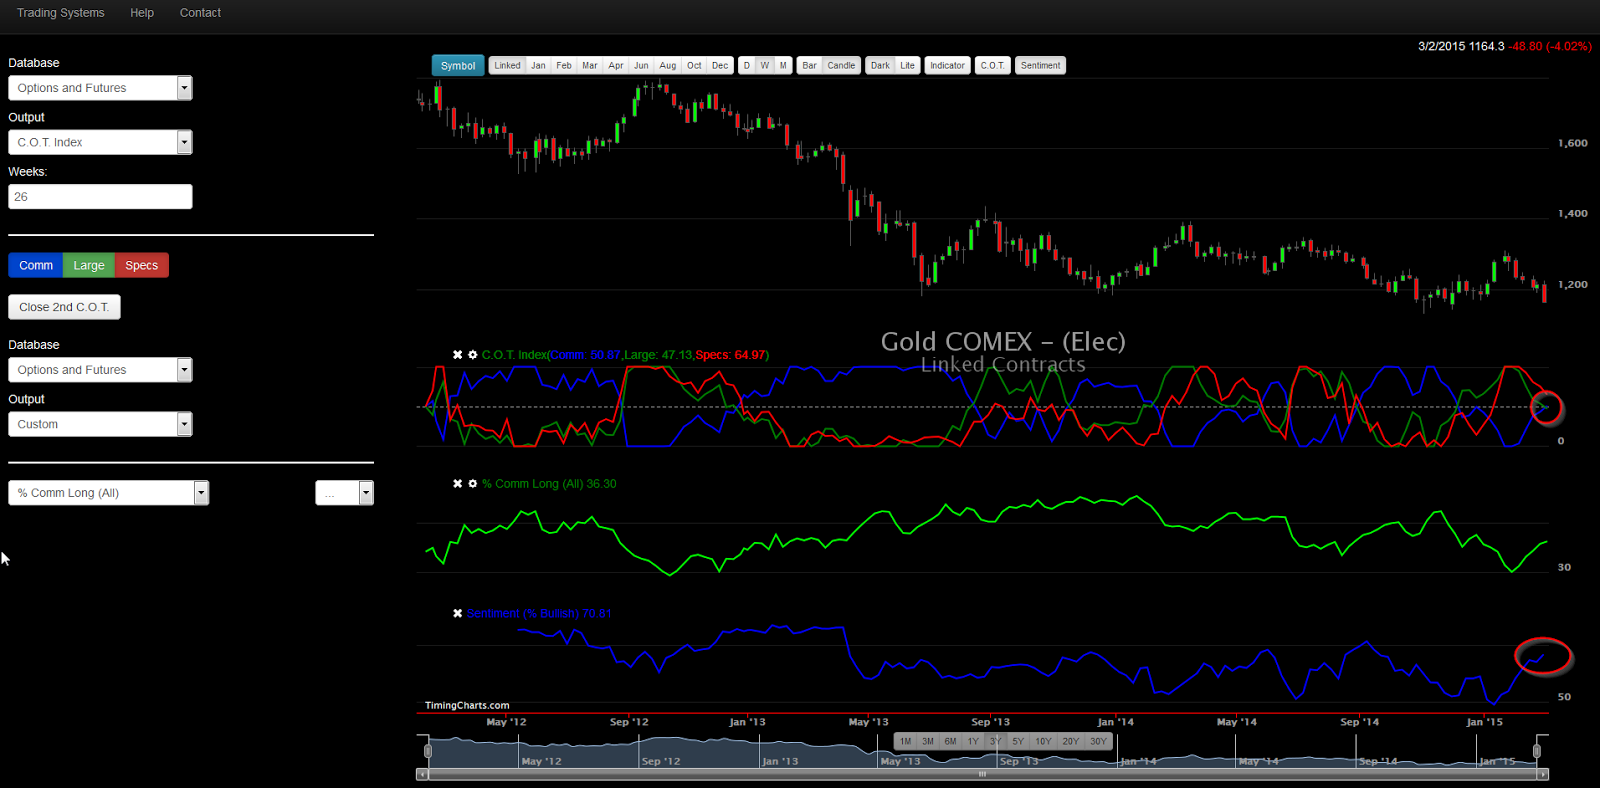Open the C.O.T. Index Output dropdown
Image resolution: width=1600 pixels, height=788 pixels.
click(x=100, y=142)
